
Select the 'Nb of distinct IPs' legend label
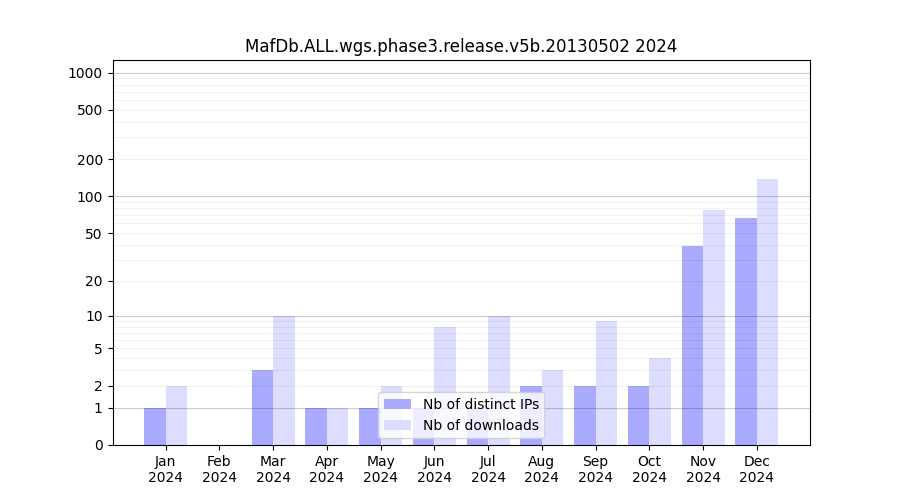tap(480, 404)
